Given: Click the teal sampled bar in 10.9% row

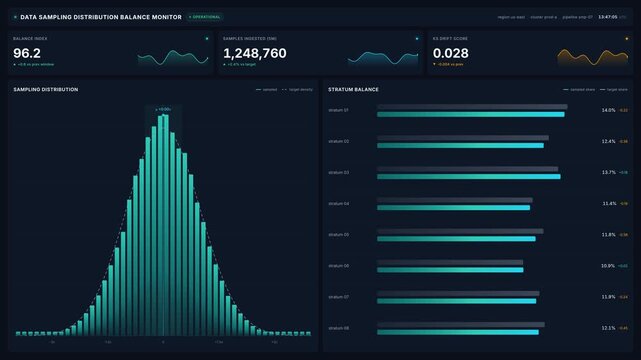Looking at the screenshot, I should (450, 270).
